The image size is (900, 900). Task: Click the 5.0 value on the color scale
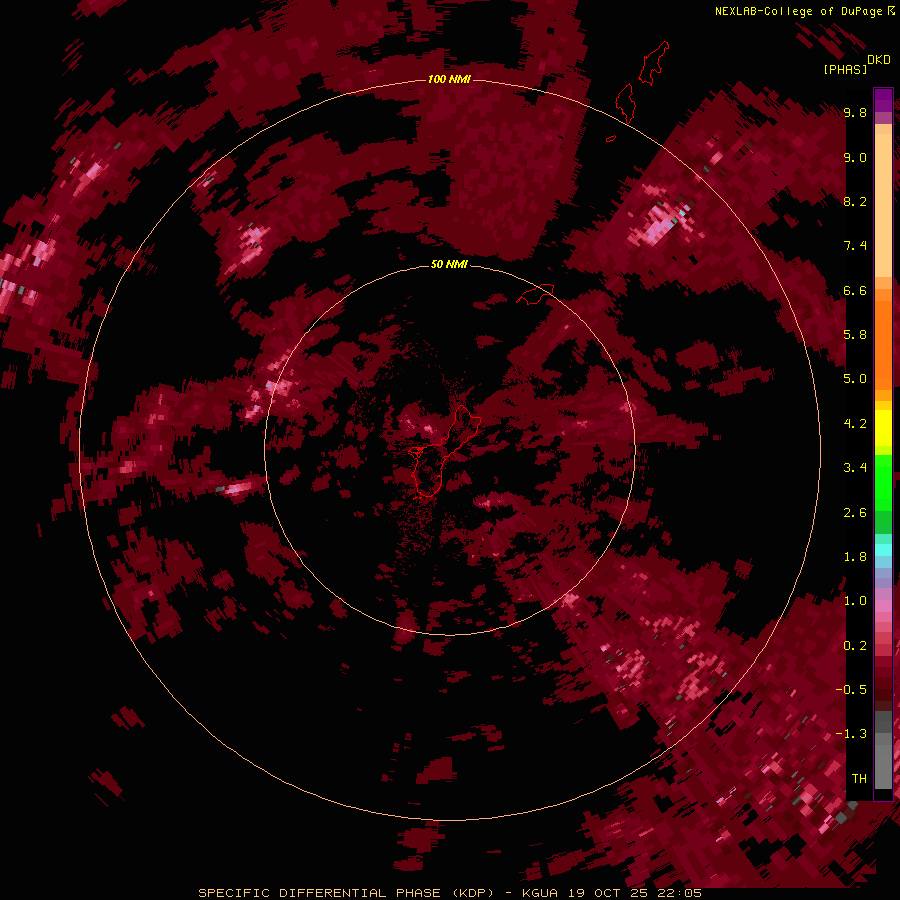(855, 379)
